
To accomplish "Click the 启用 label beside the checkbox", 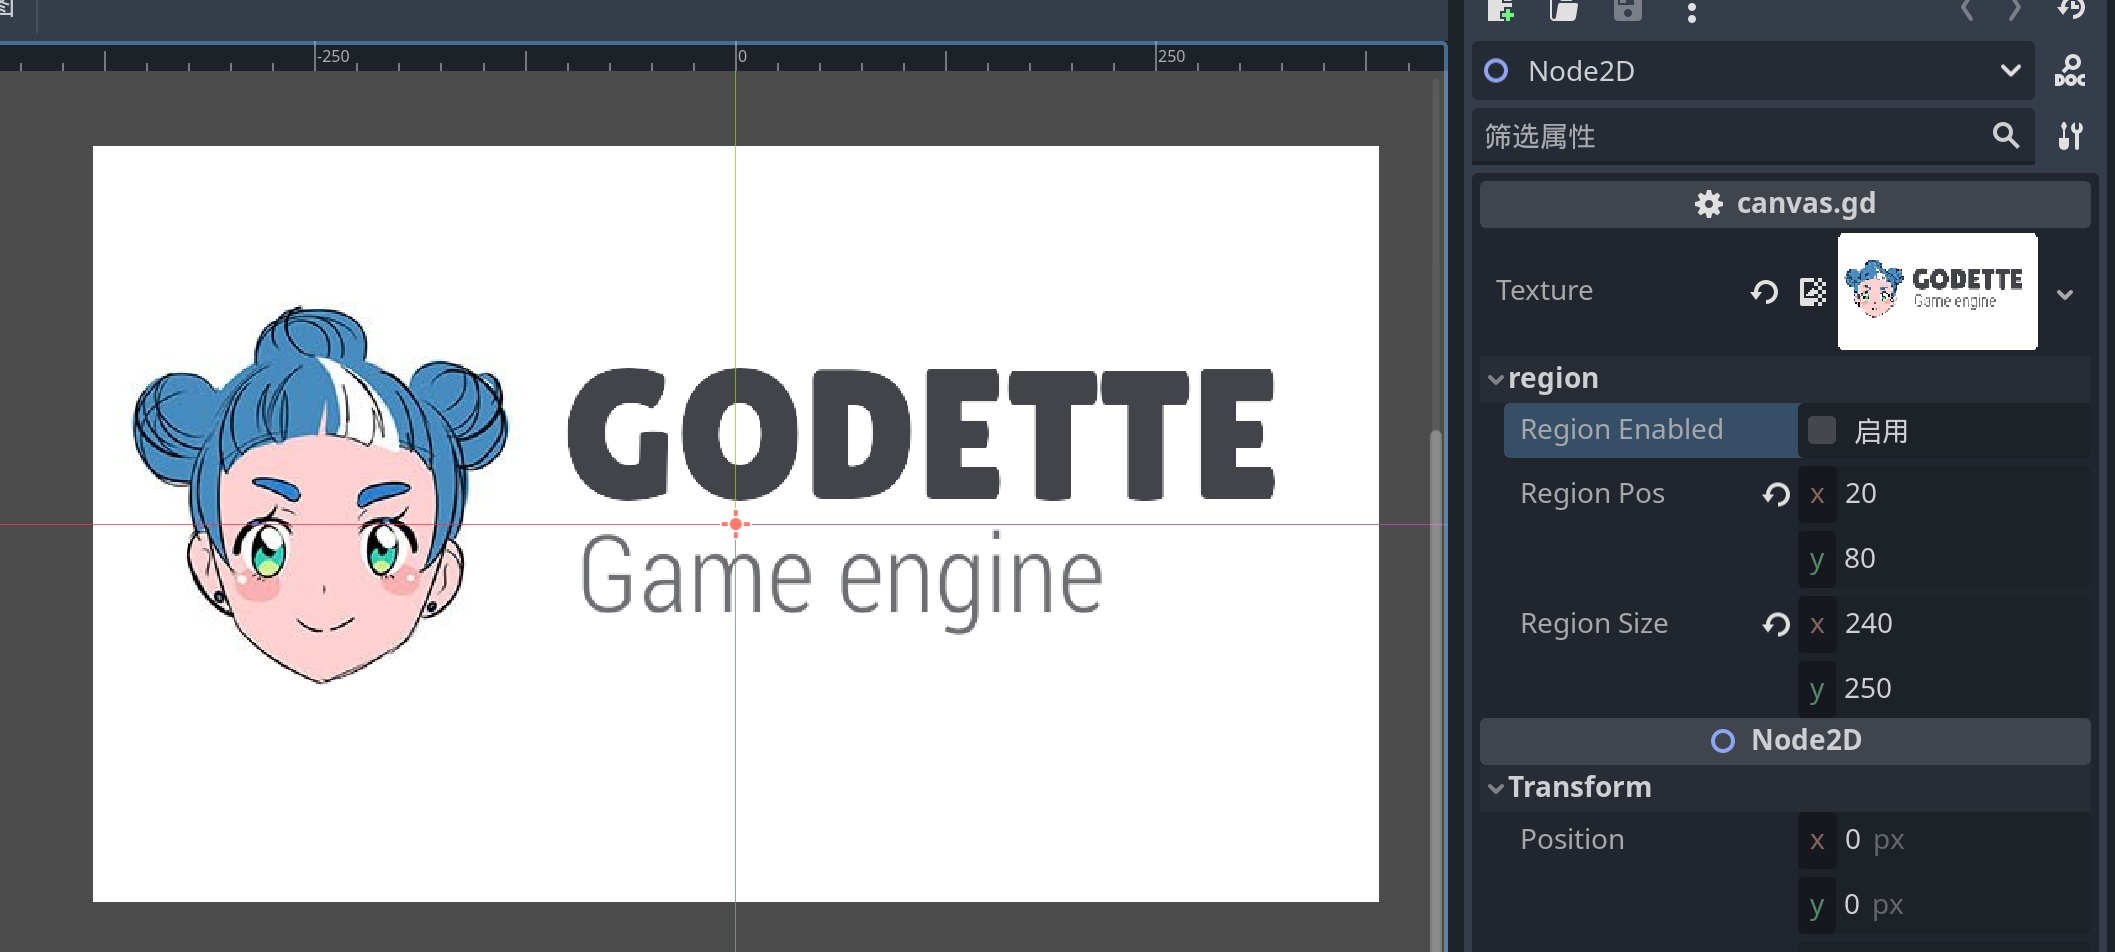I will tap(1881, 431).
